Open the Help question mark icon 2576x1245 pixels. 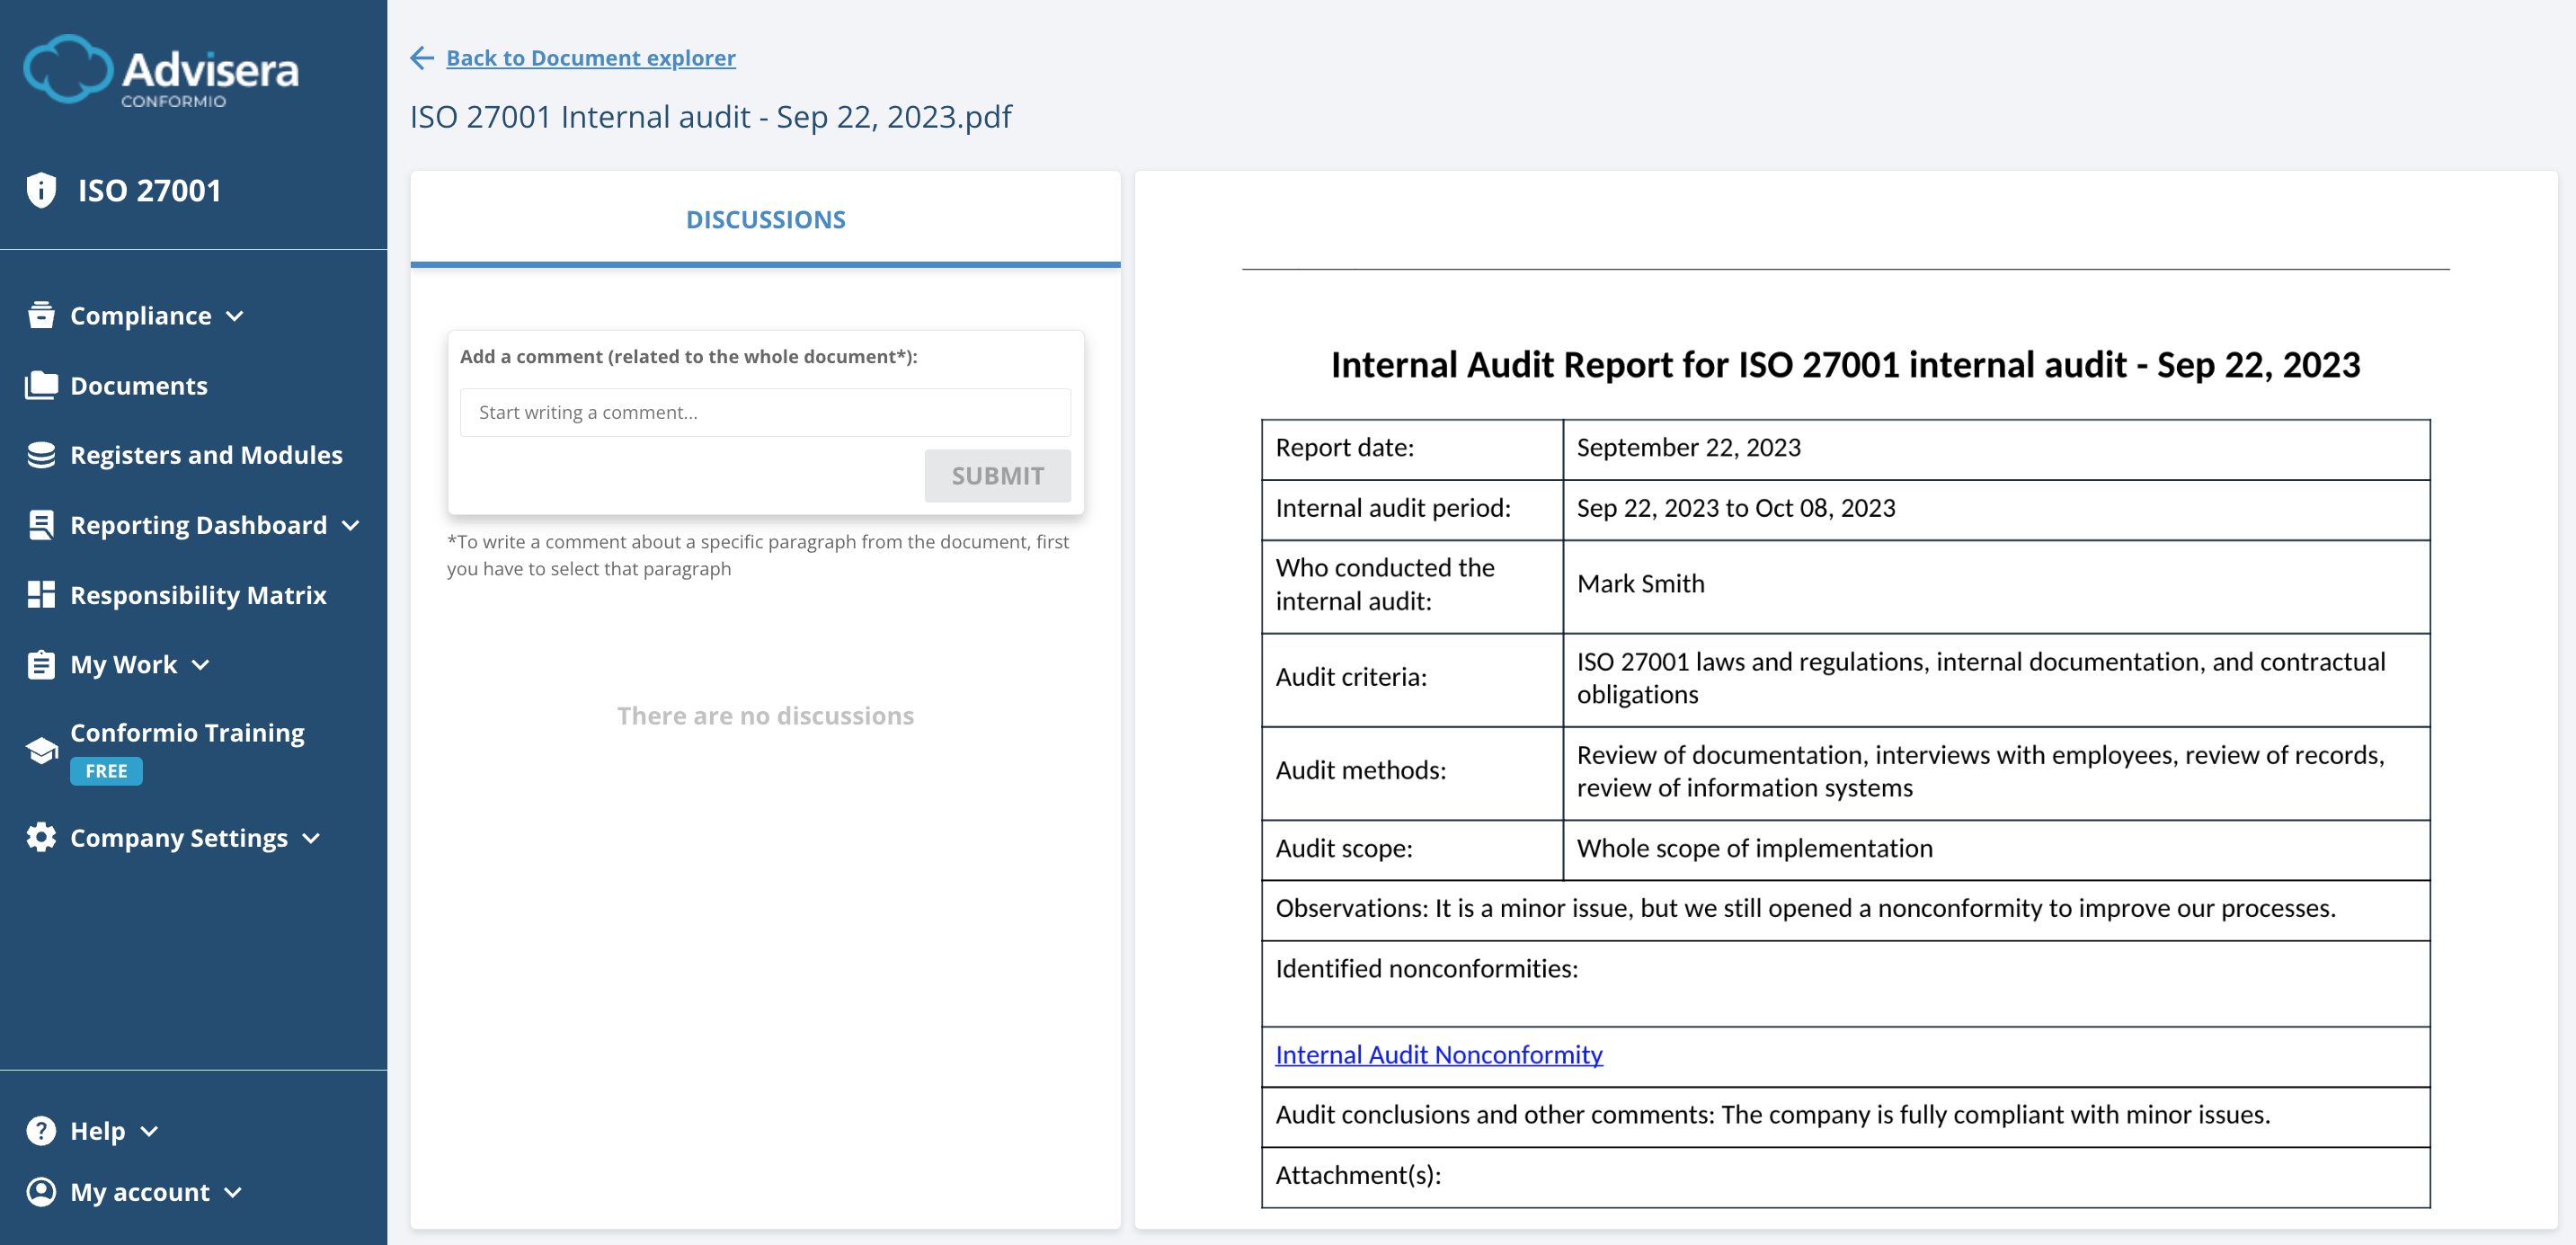[41, 1130]
